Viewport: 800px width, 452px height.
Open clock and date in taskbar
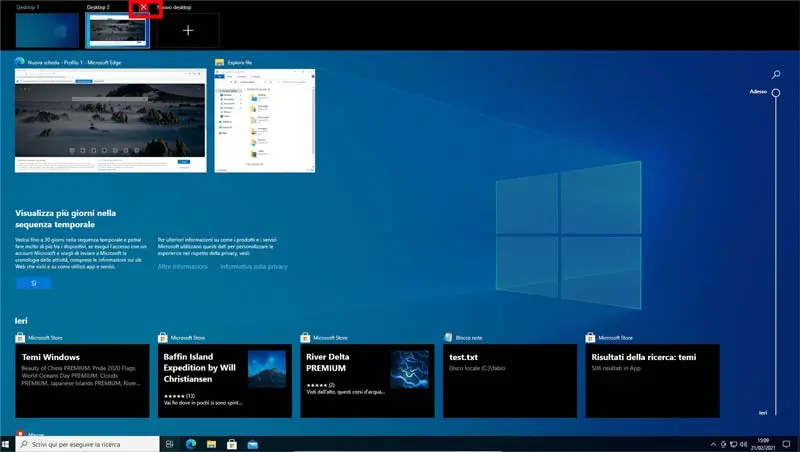(763, 444)
